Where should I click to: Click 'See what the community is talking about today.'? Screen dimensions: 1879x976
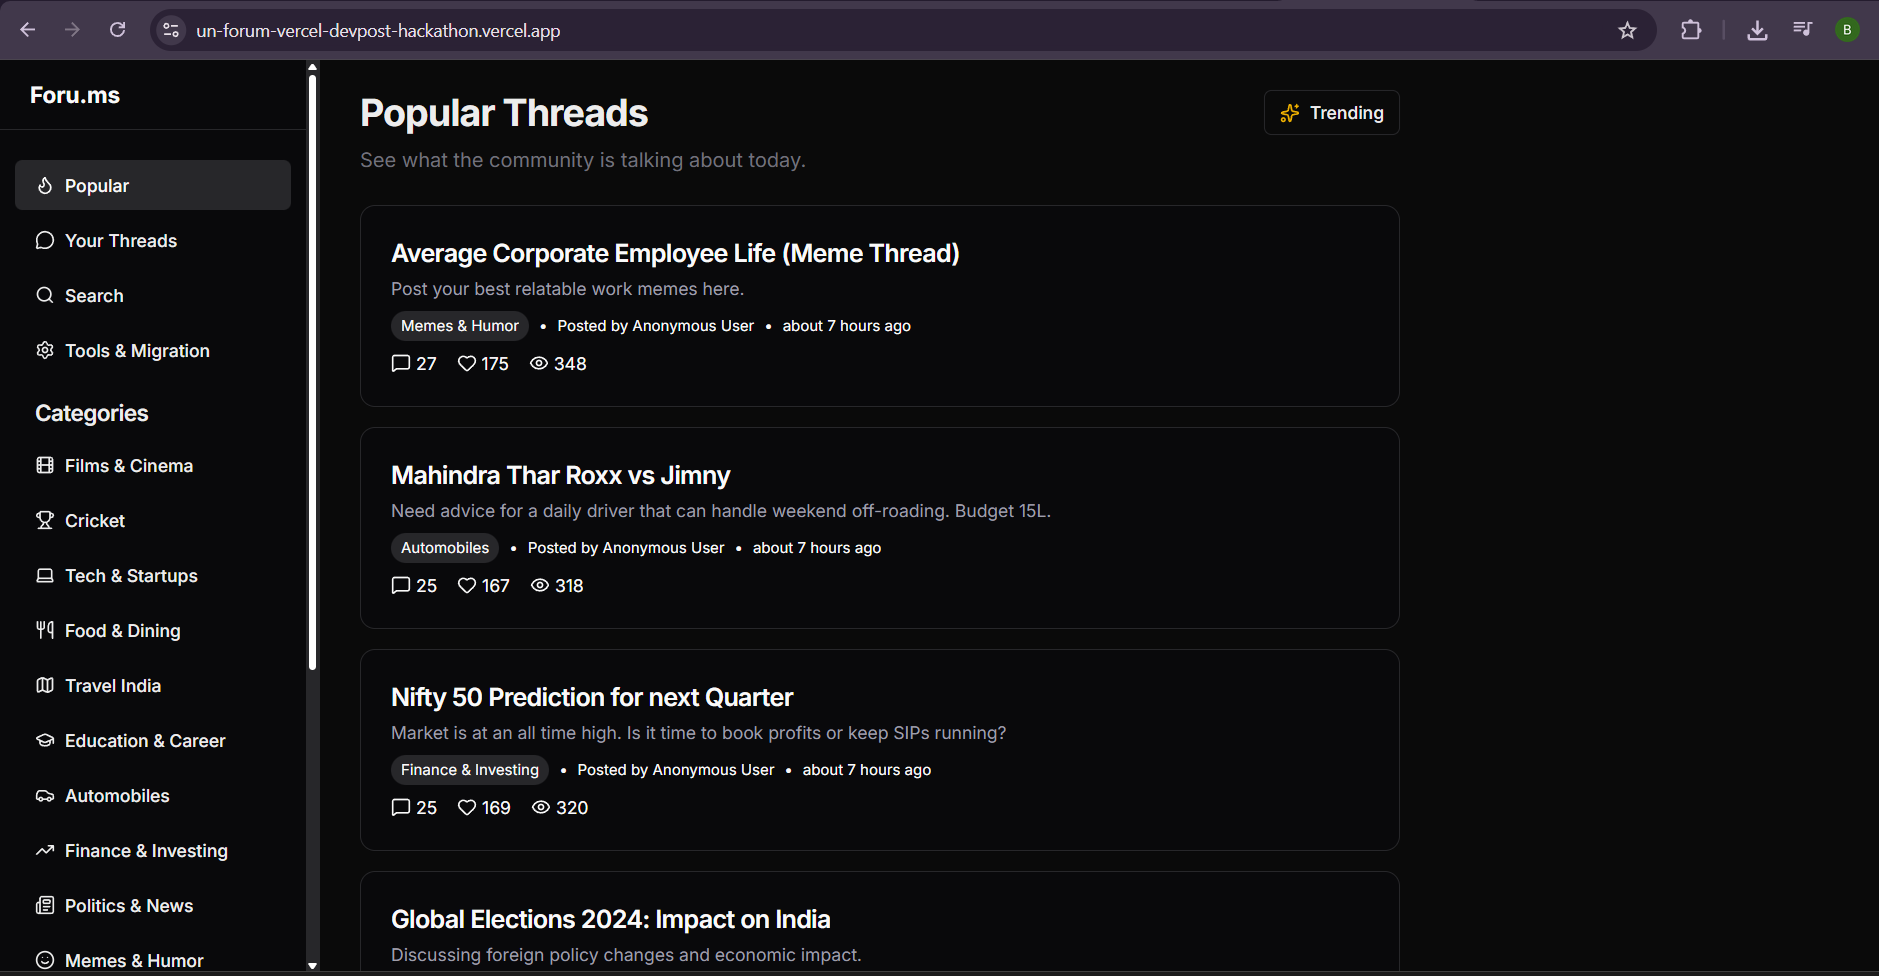583,160
